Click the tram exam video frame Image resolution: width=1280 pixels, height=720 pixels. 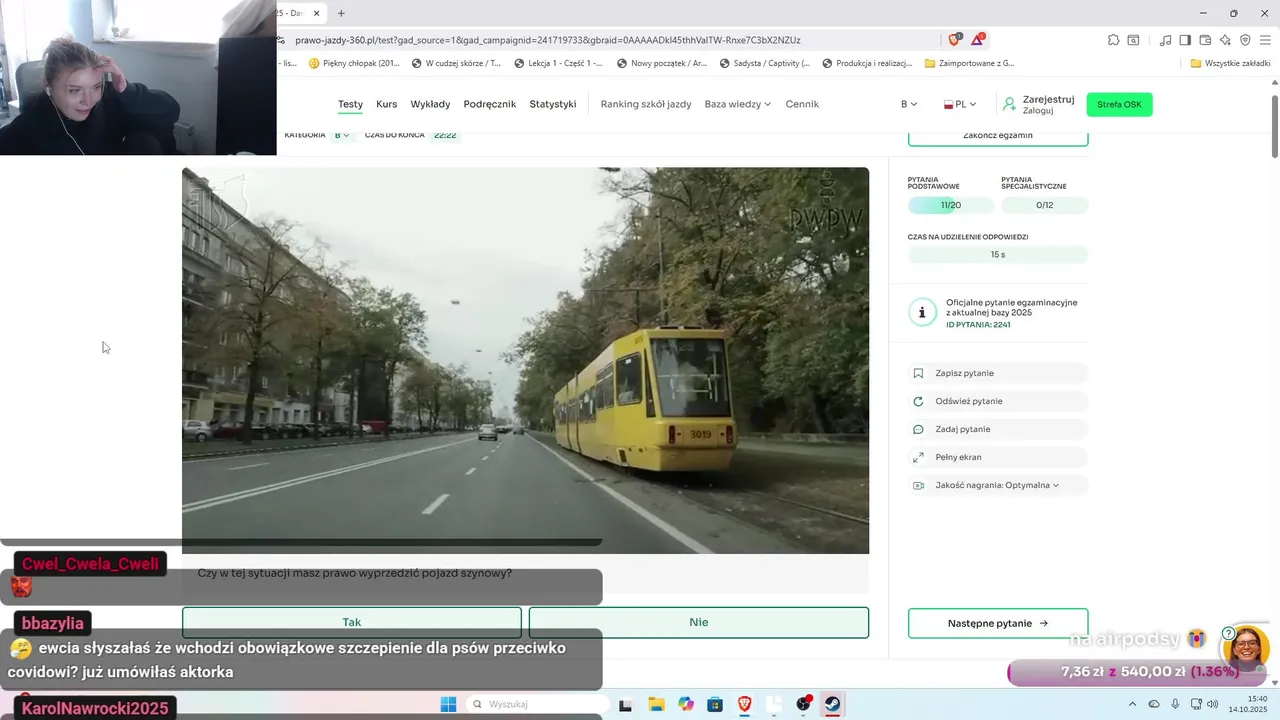tap(525, 360)
